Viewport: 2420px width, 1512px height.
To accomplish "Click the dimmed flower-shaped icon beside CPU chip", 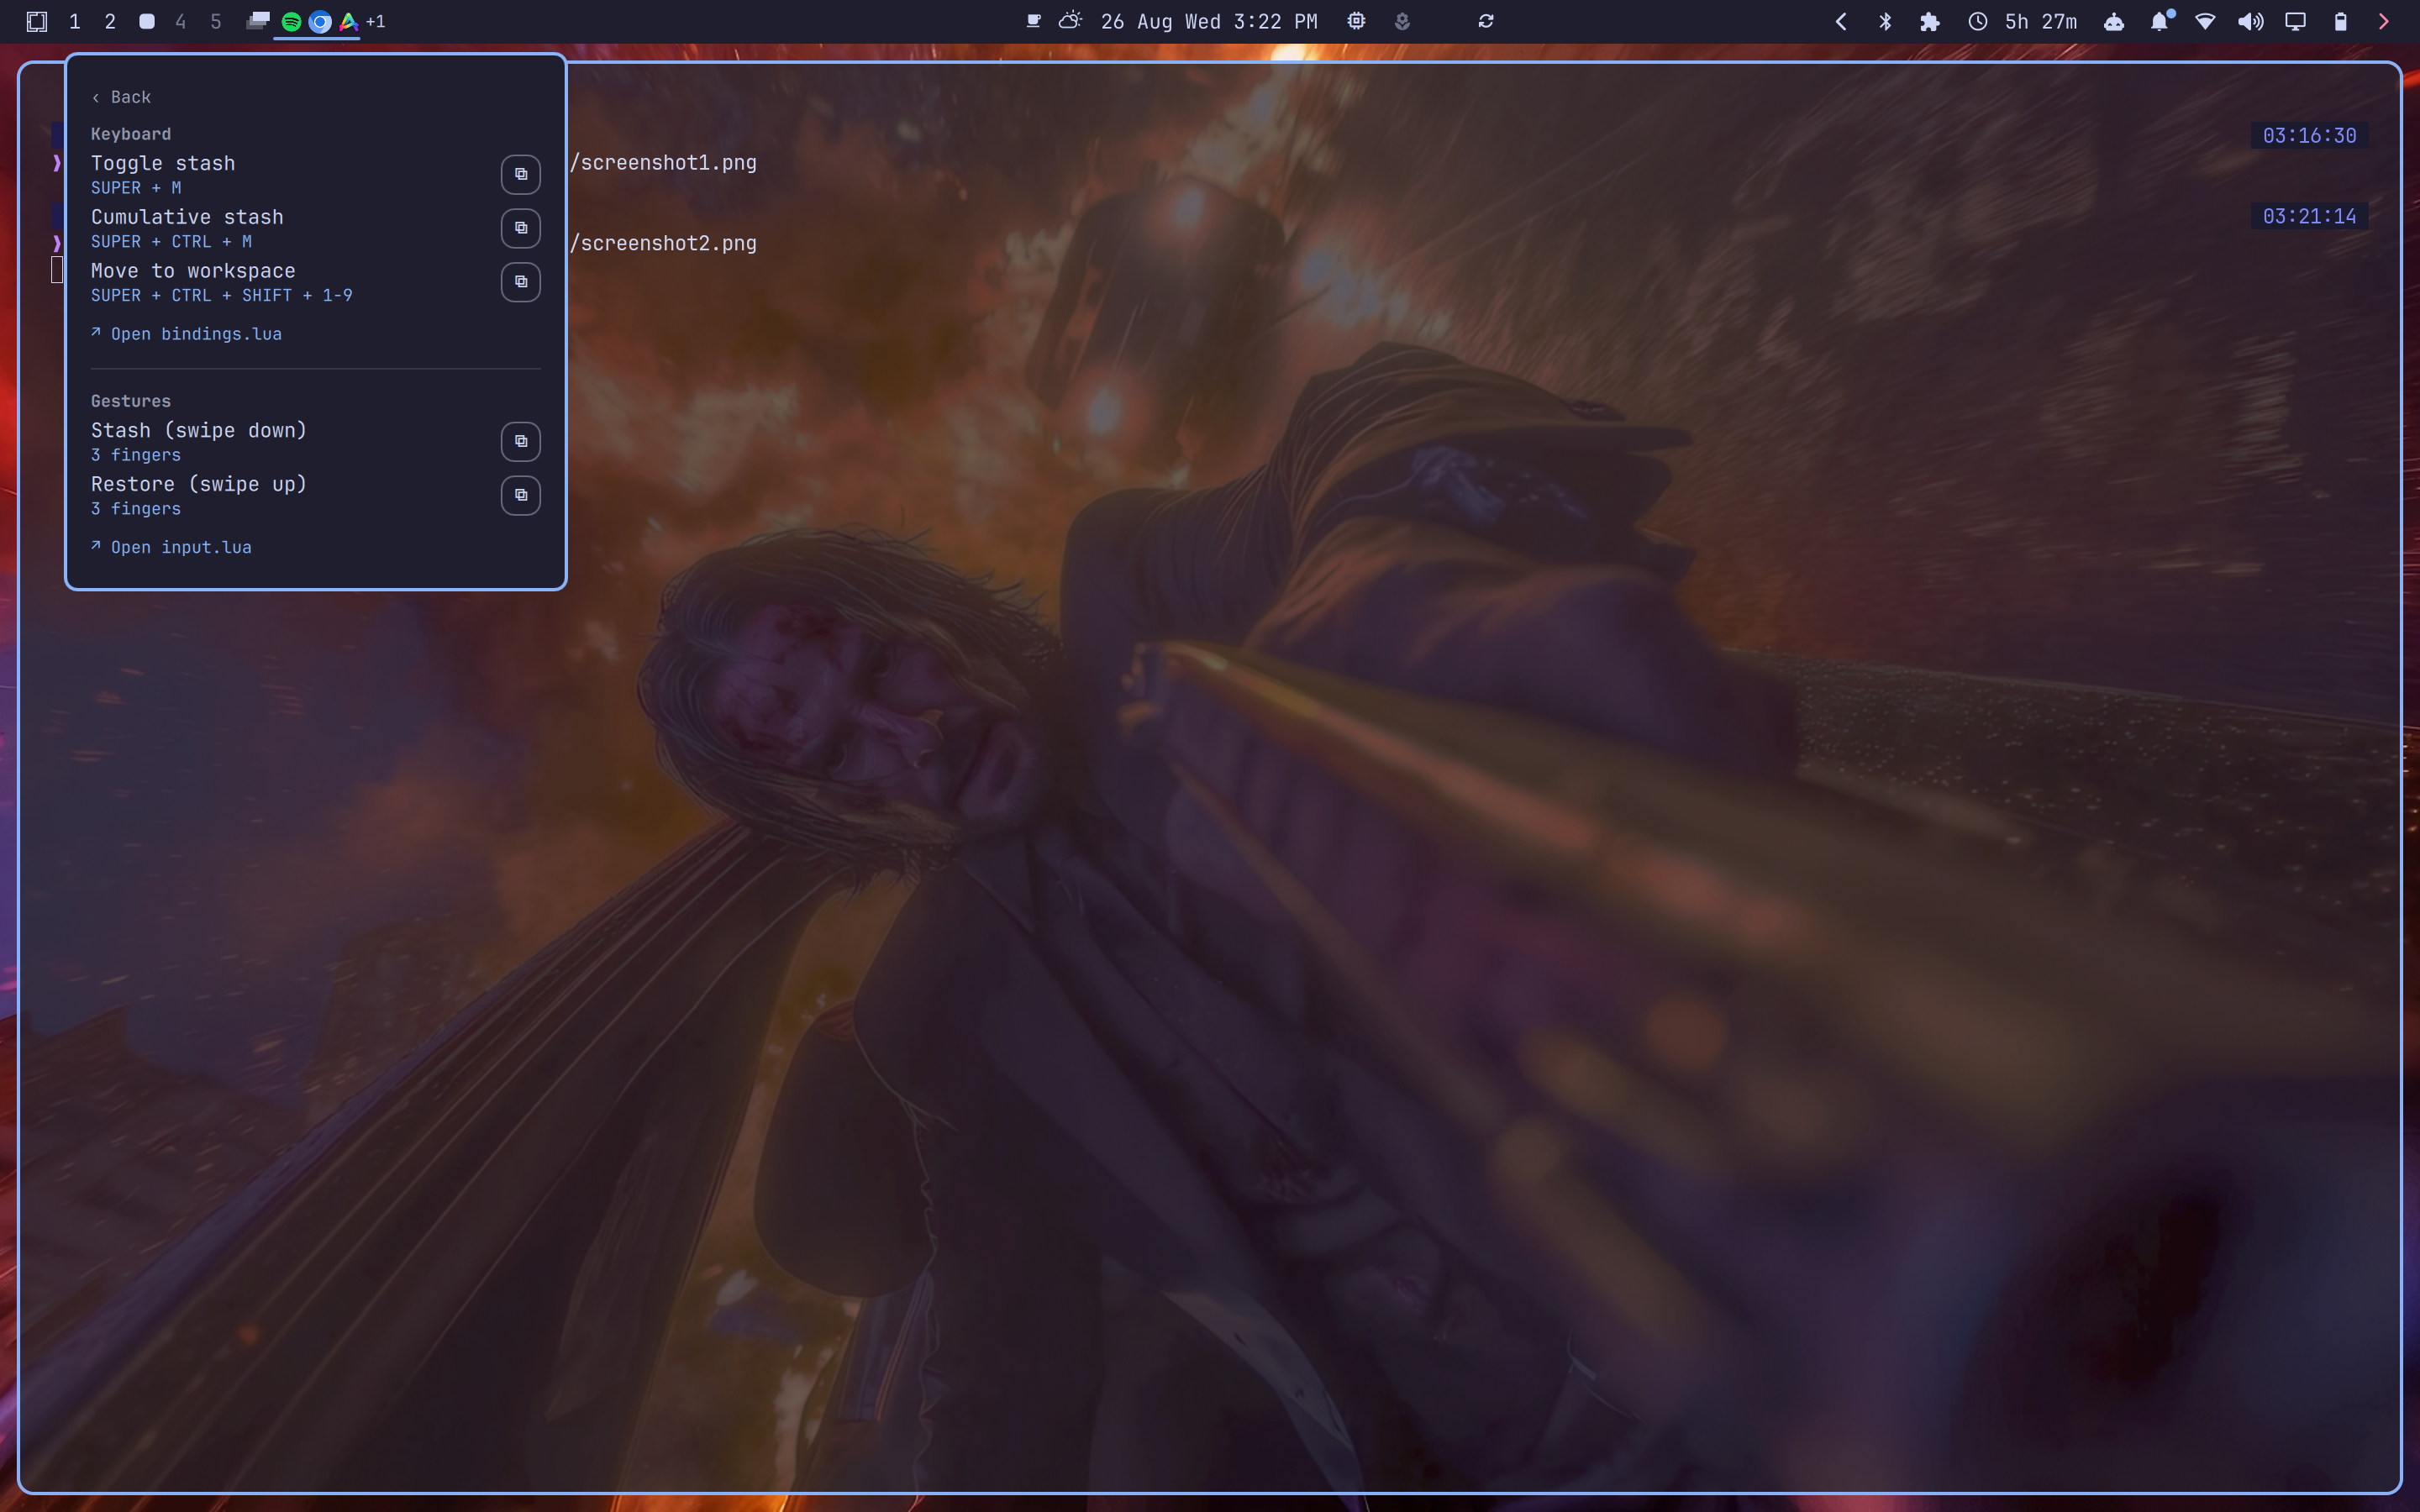I will (1402, 21).
